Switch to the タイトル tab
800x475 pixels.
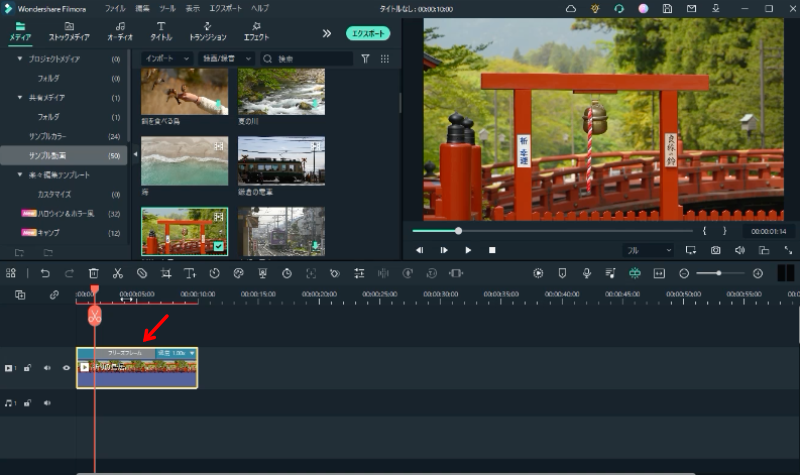tap(161, 32)
